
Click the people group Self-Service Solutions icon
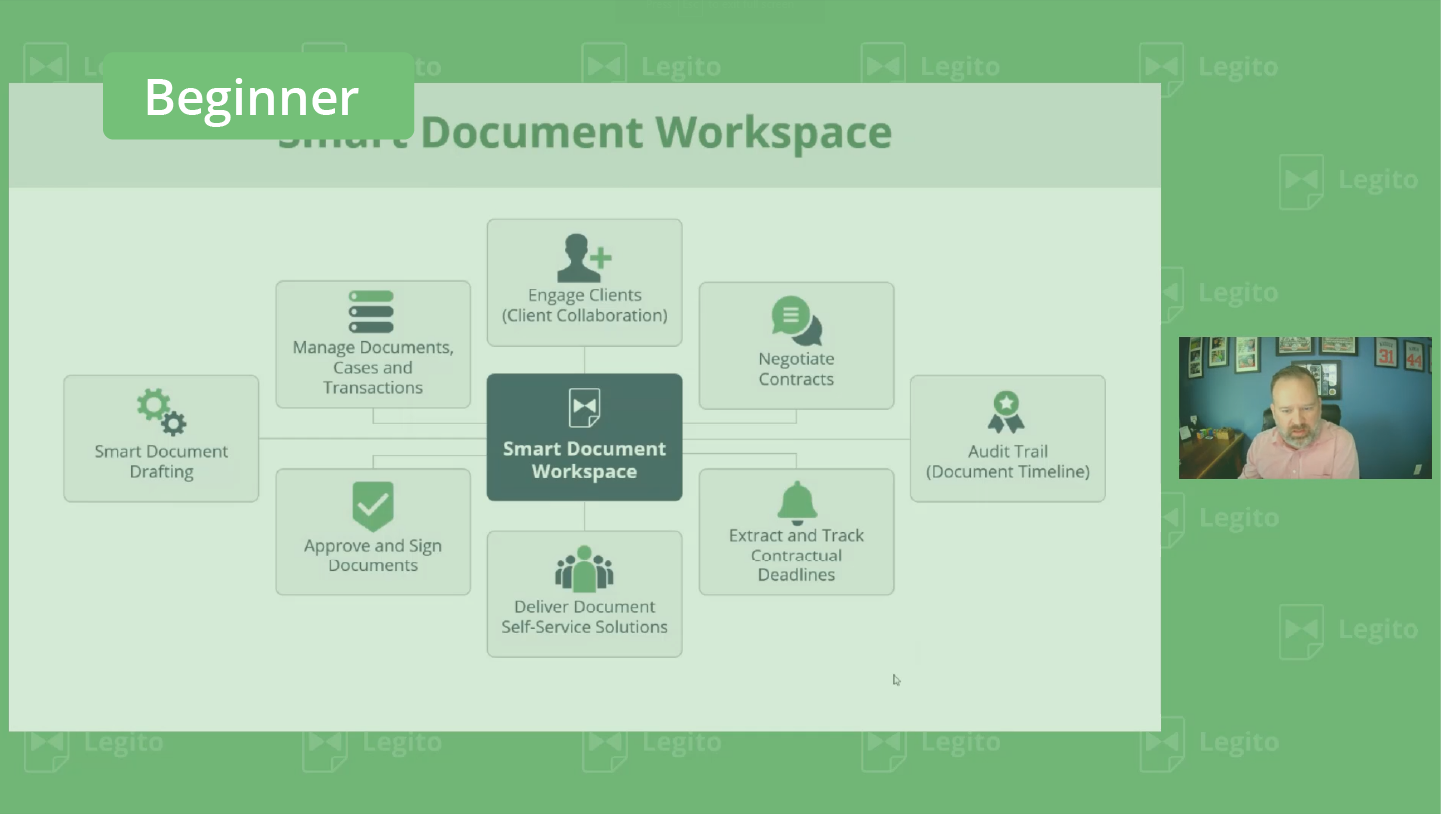tap(584, 568)
